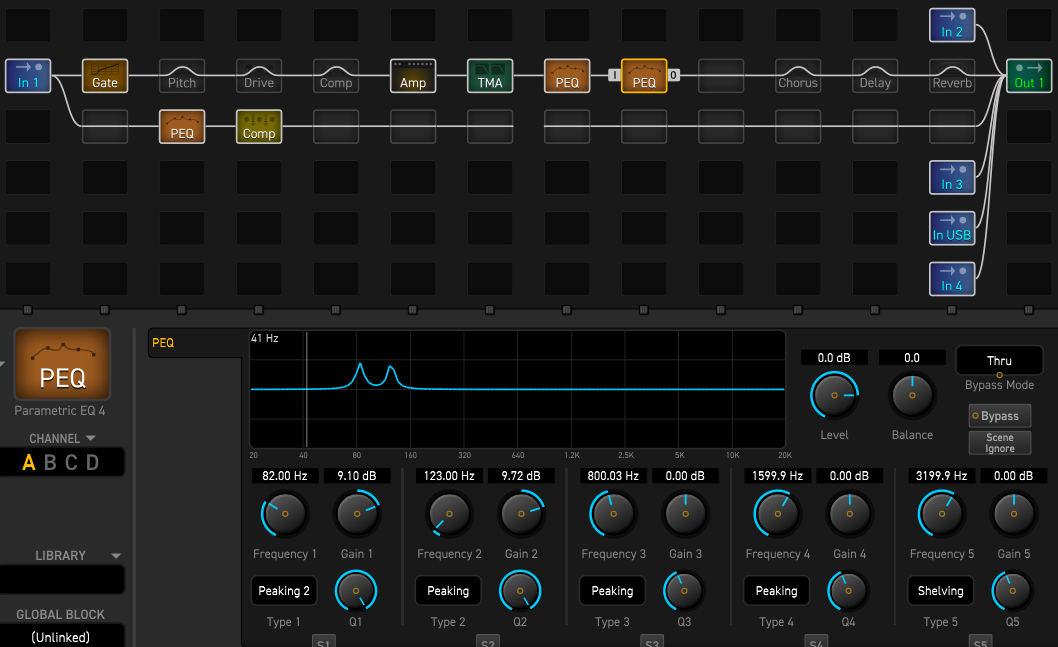Image resolution: width=1058 pixels, height=647 pixels.
Task: Click the S5 tab below band 5
Action: click(980, 642)
